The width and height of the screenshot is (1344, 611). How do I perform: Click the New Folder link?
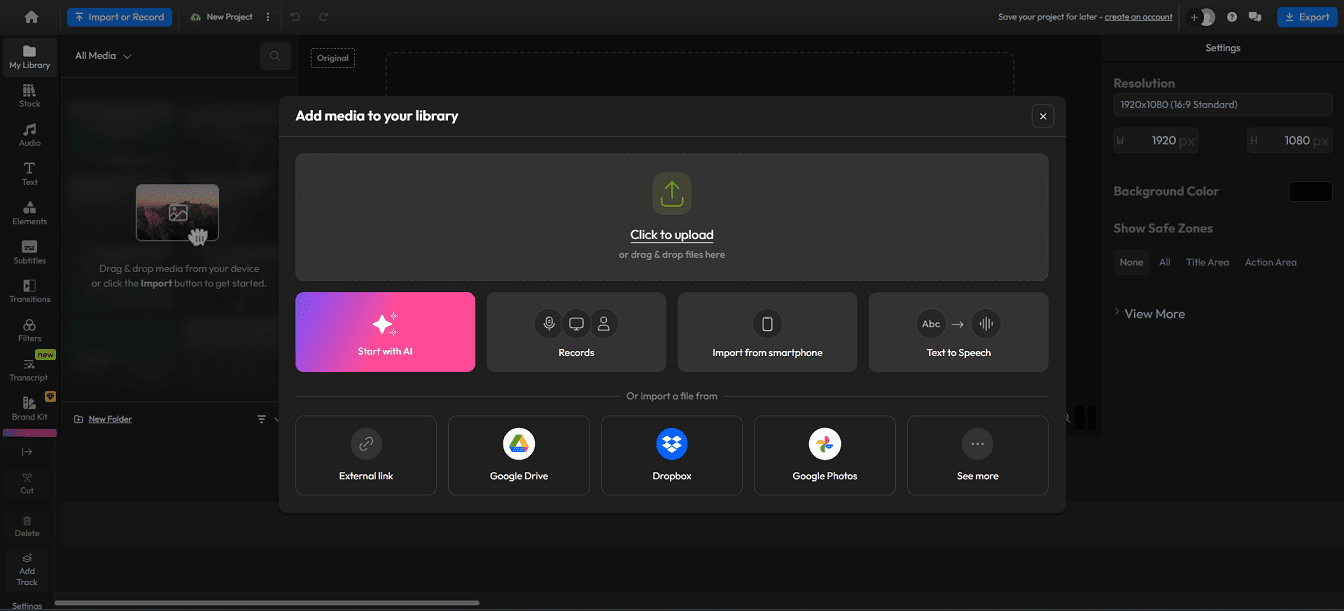(x=110, y=419)
